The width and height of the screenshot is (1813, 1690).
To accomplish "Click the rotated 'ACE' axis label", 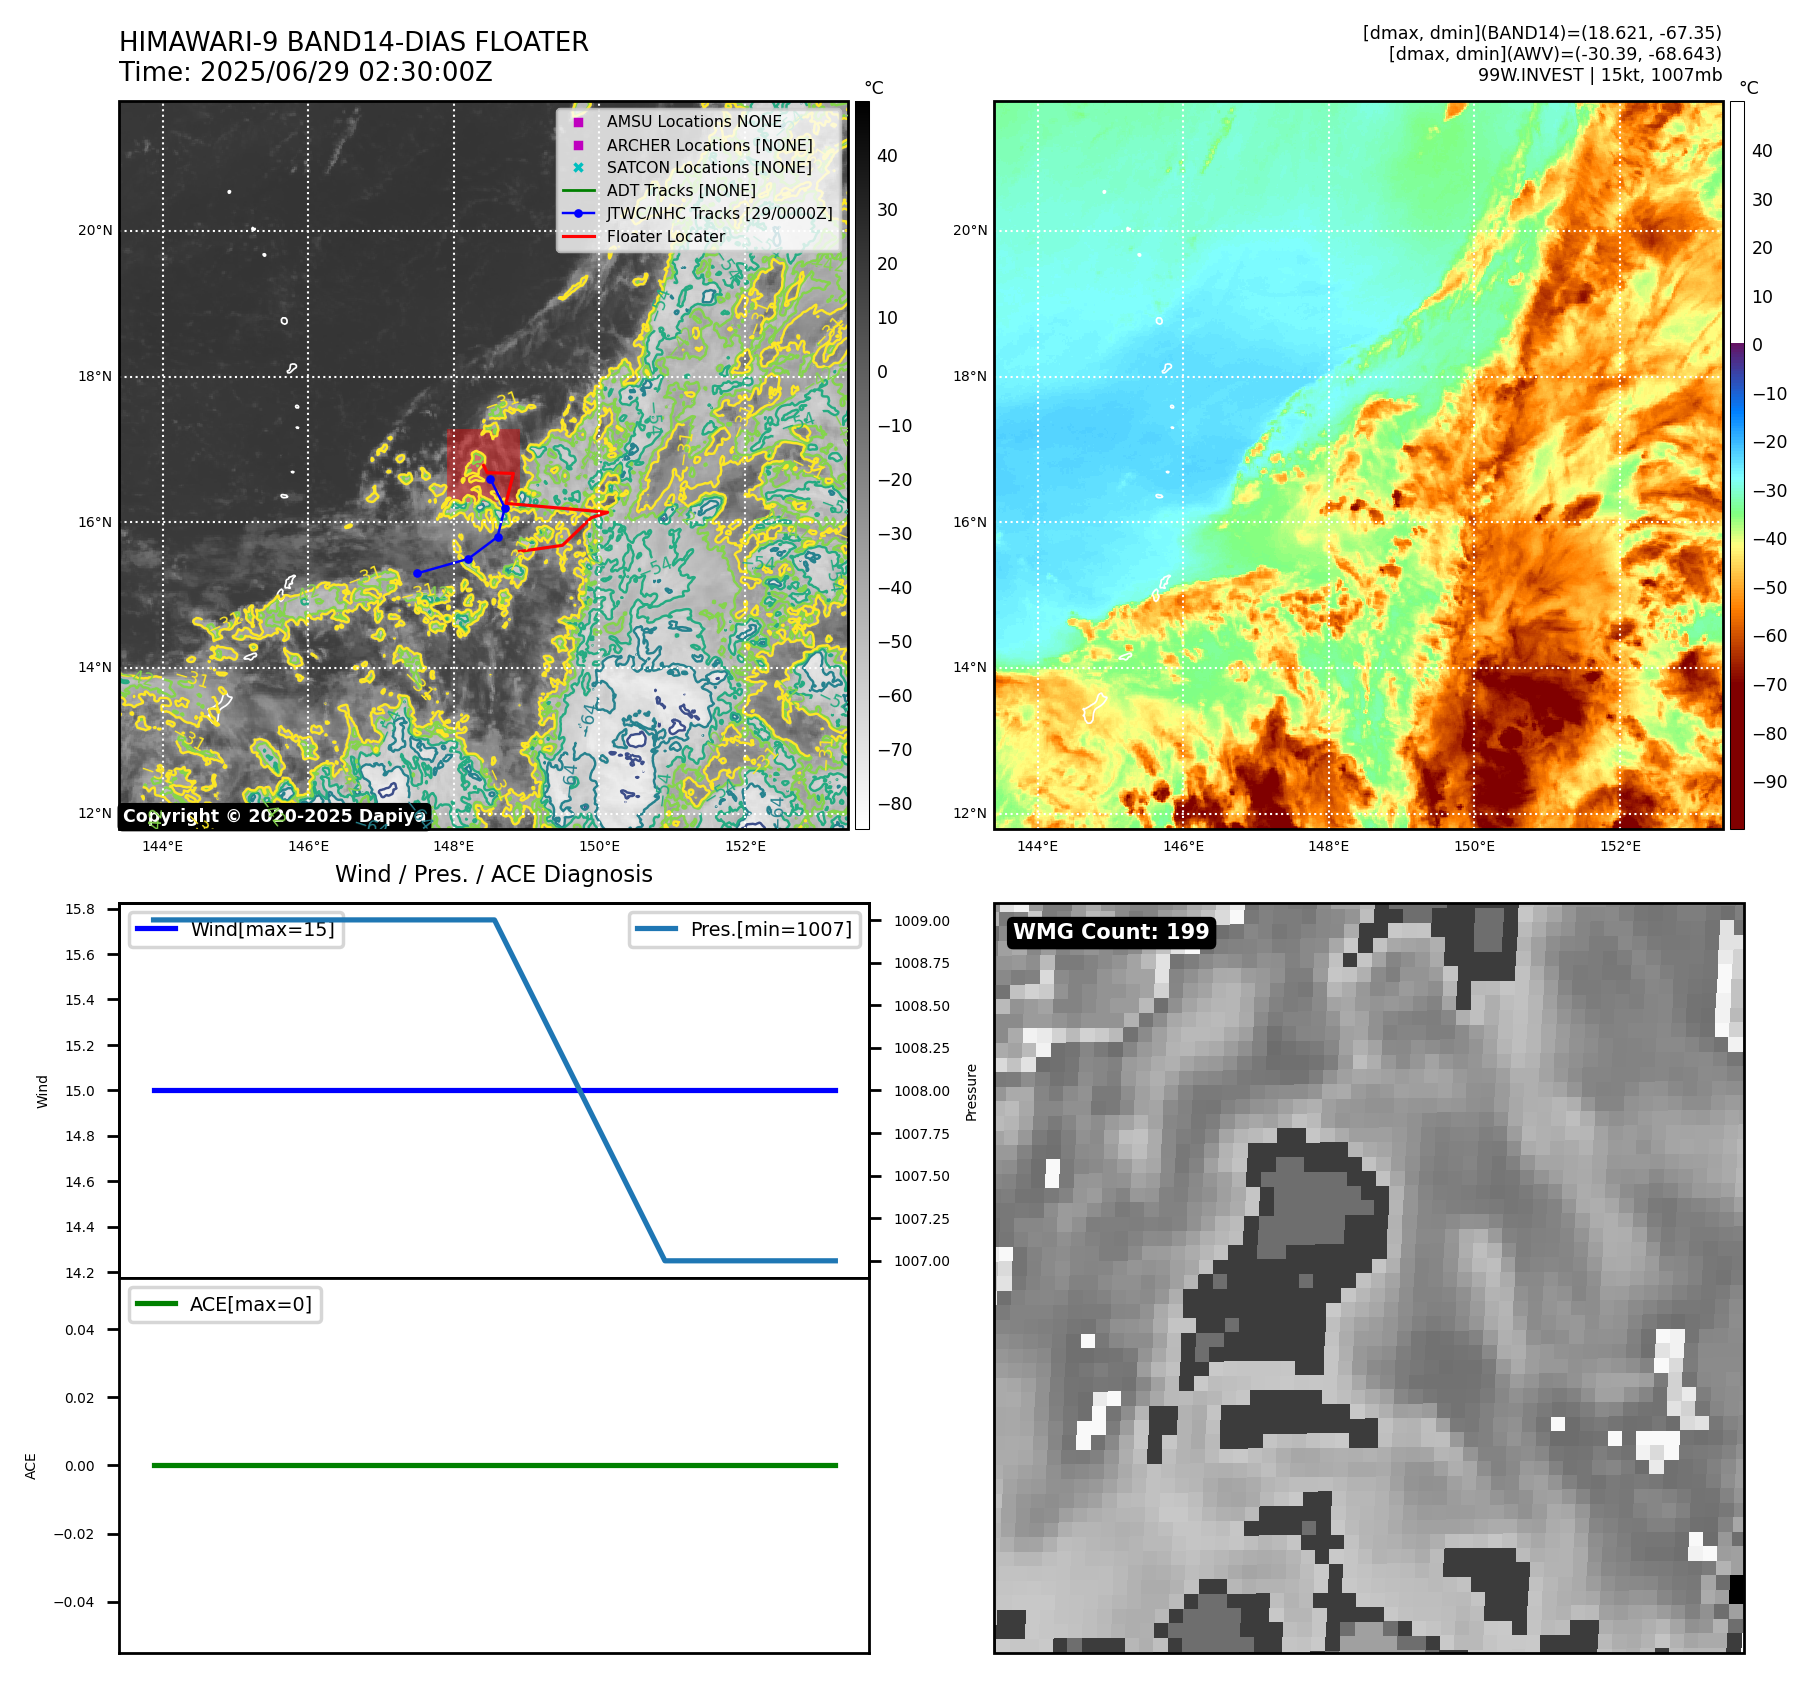I will pos(30,1466).
